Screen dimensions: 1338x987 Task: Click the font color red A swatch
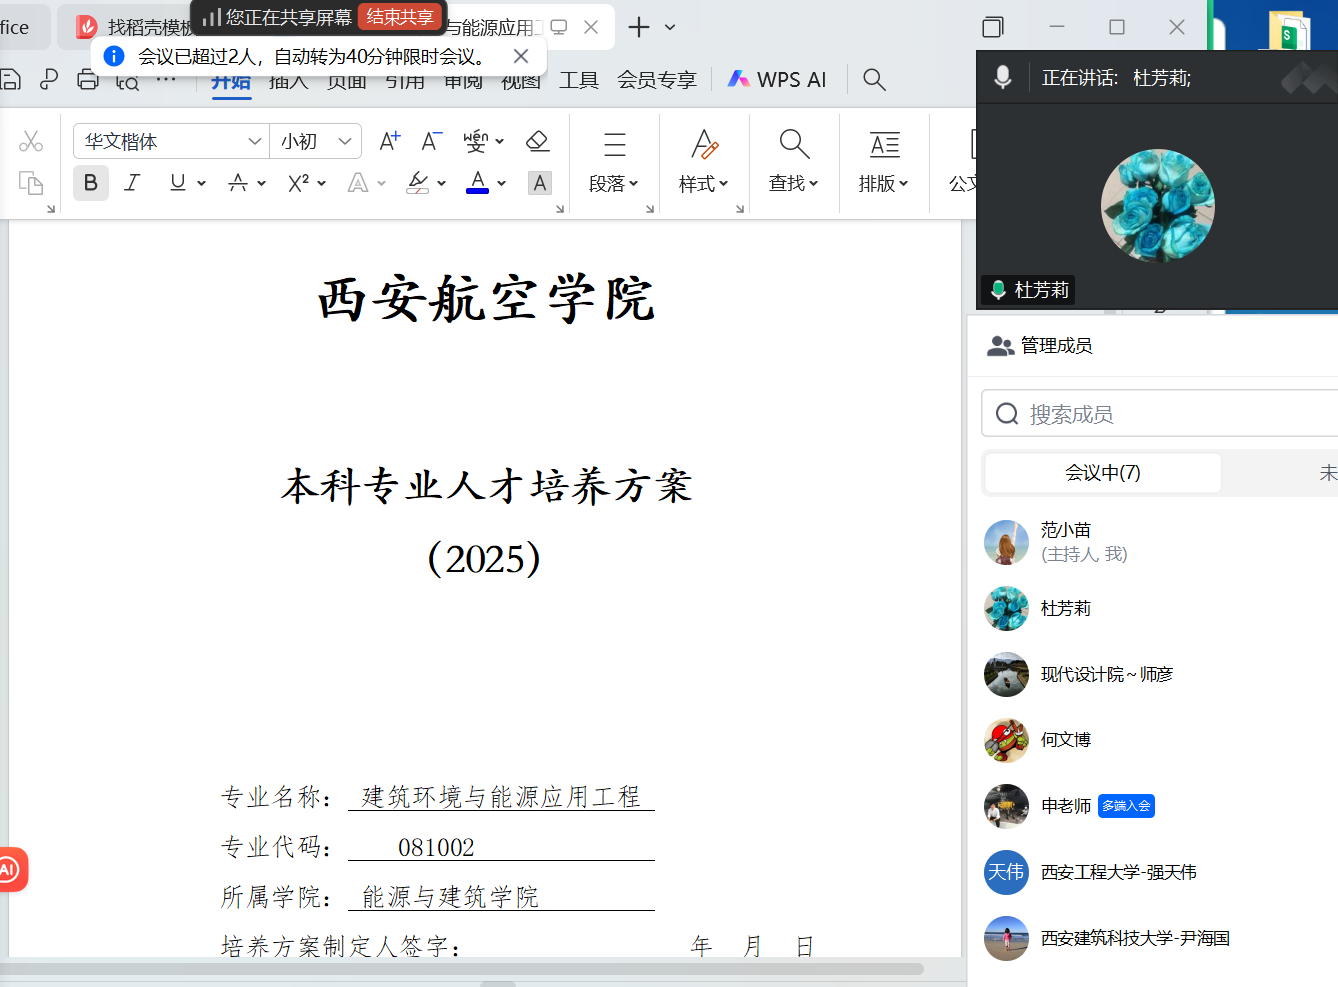click(478, 183)
